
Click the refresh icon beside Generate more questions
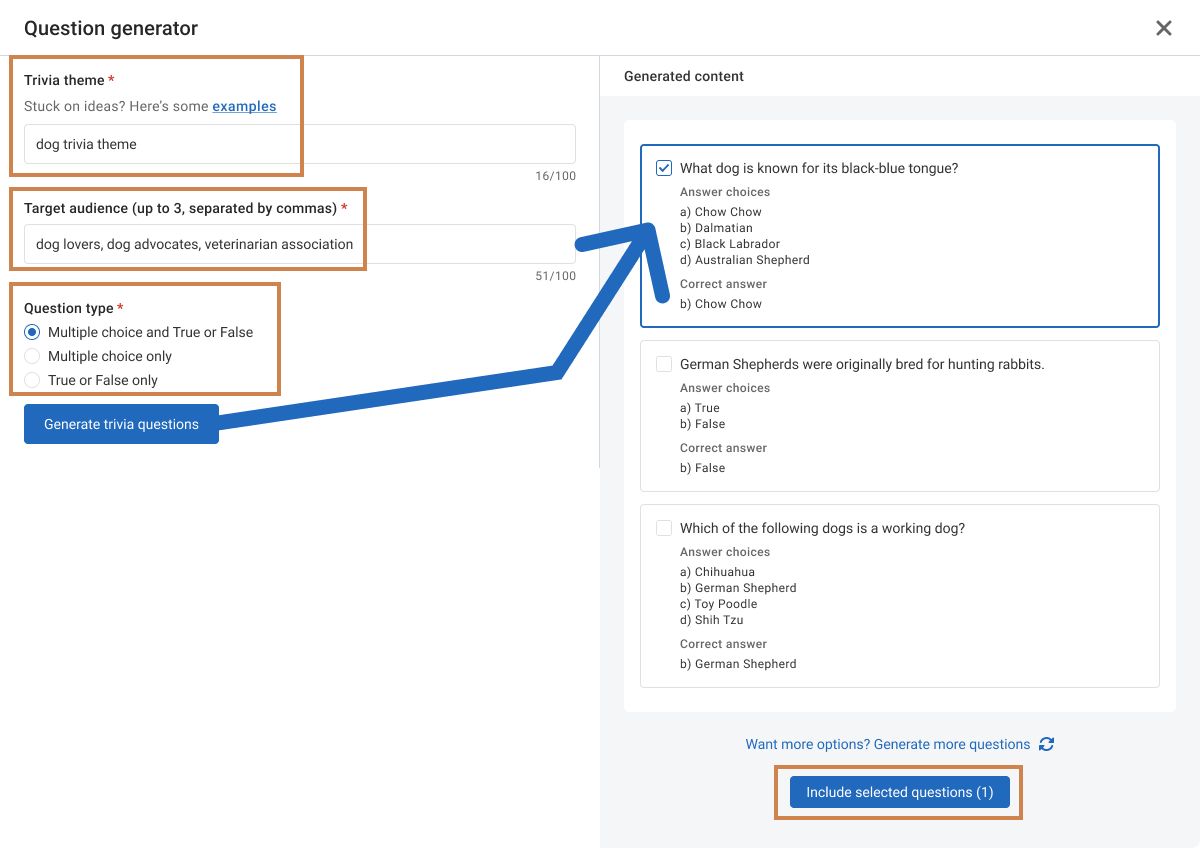point(1046,744)
